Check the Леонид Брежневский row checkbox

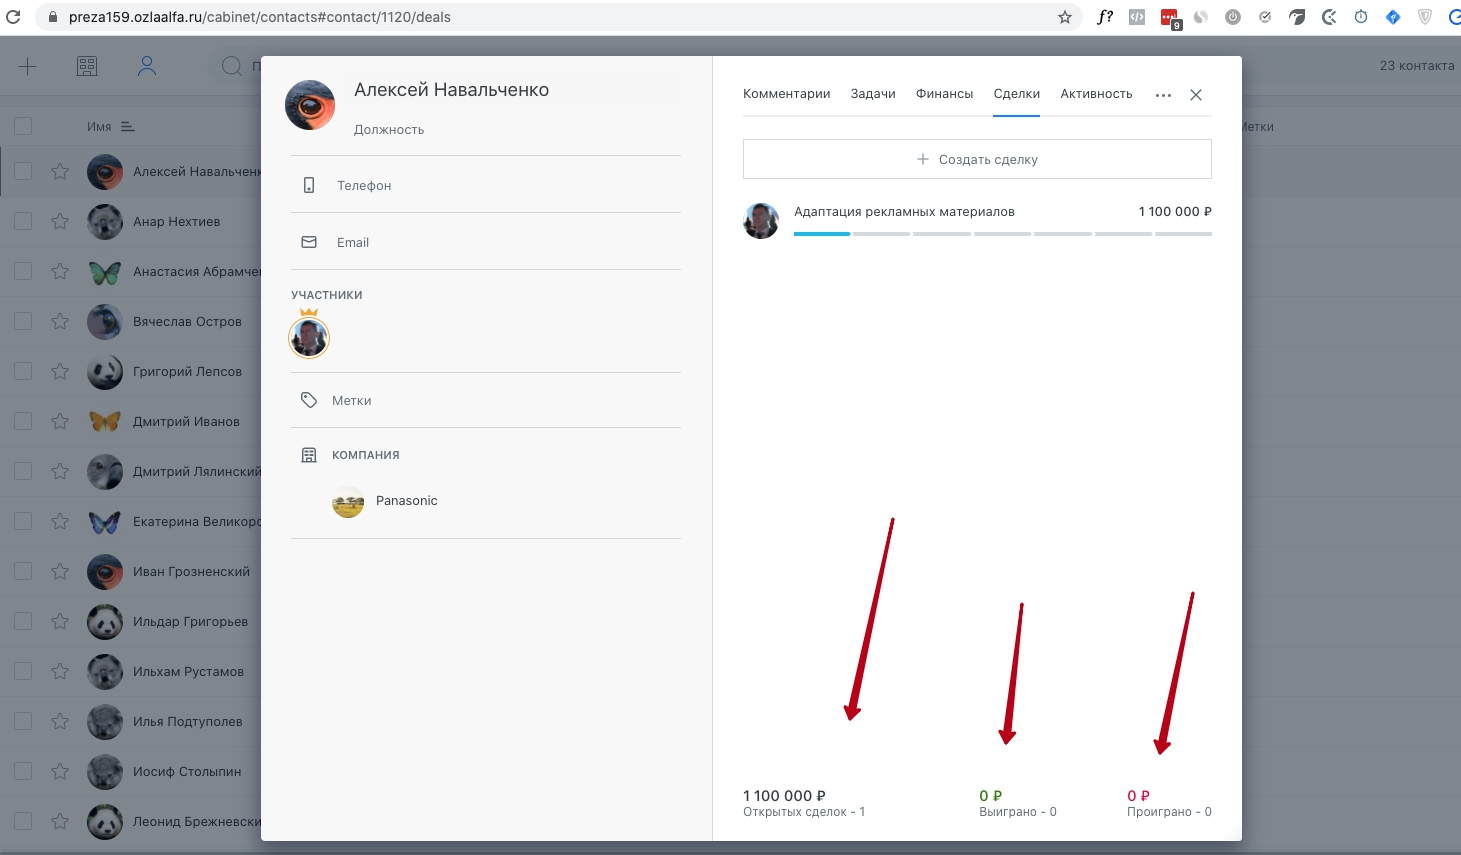pos(23,821)
